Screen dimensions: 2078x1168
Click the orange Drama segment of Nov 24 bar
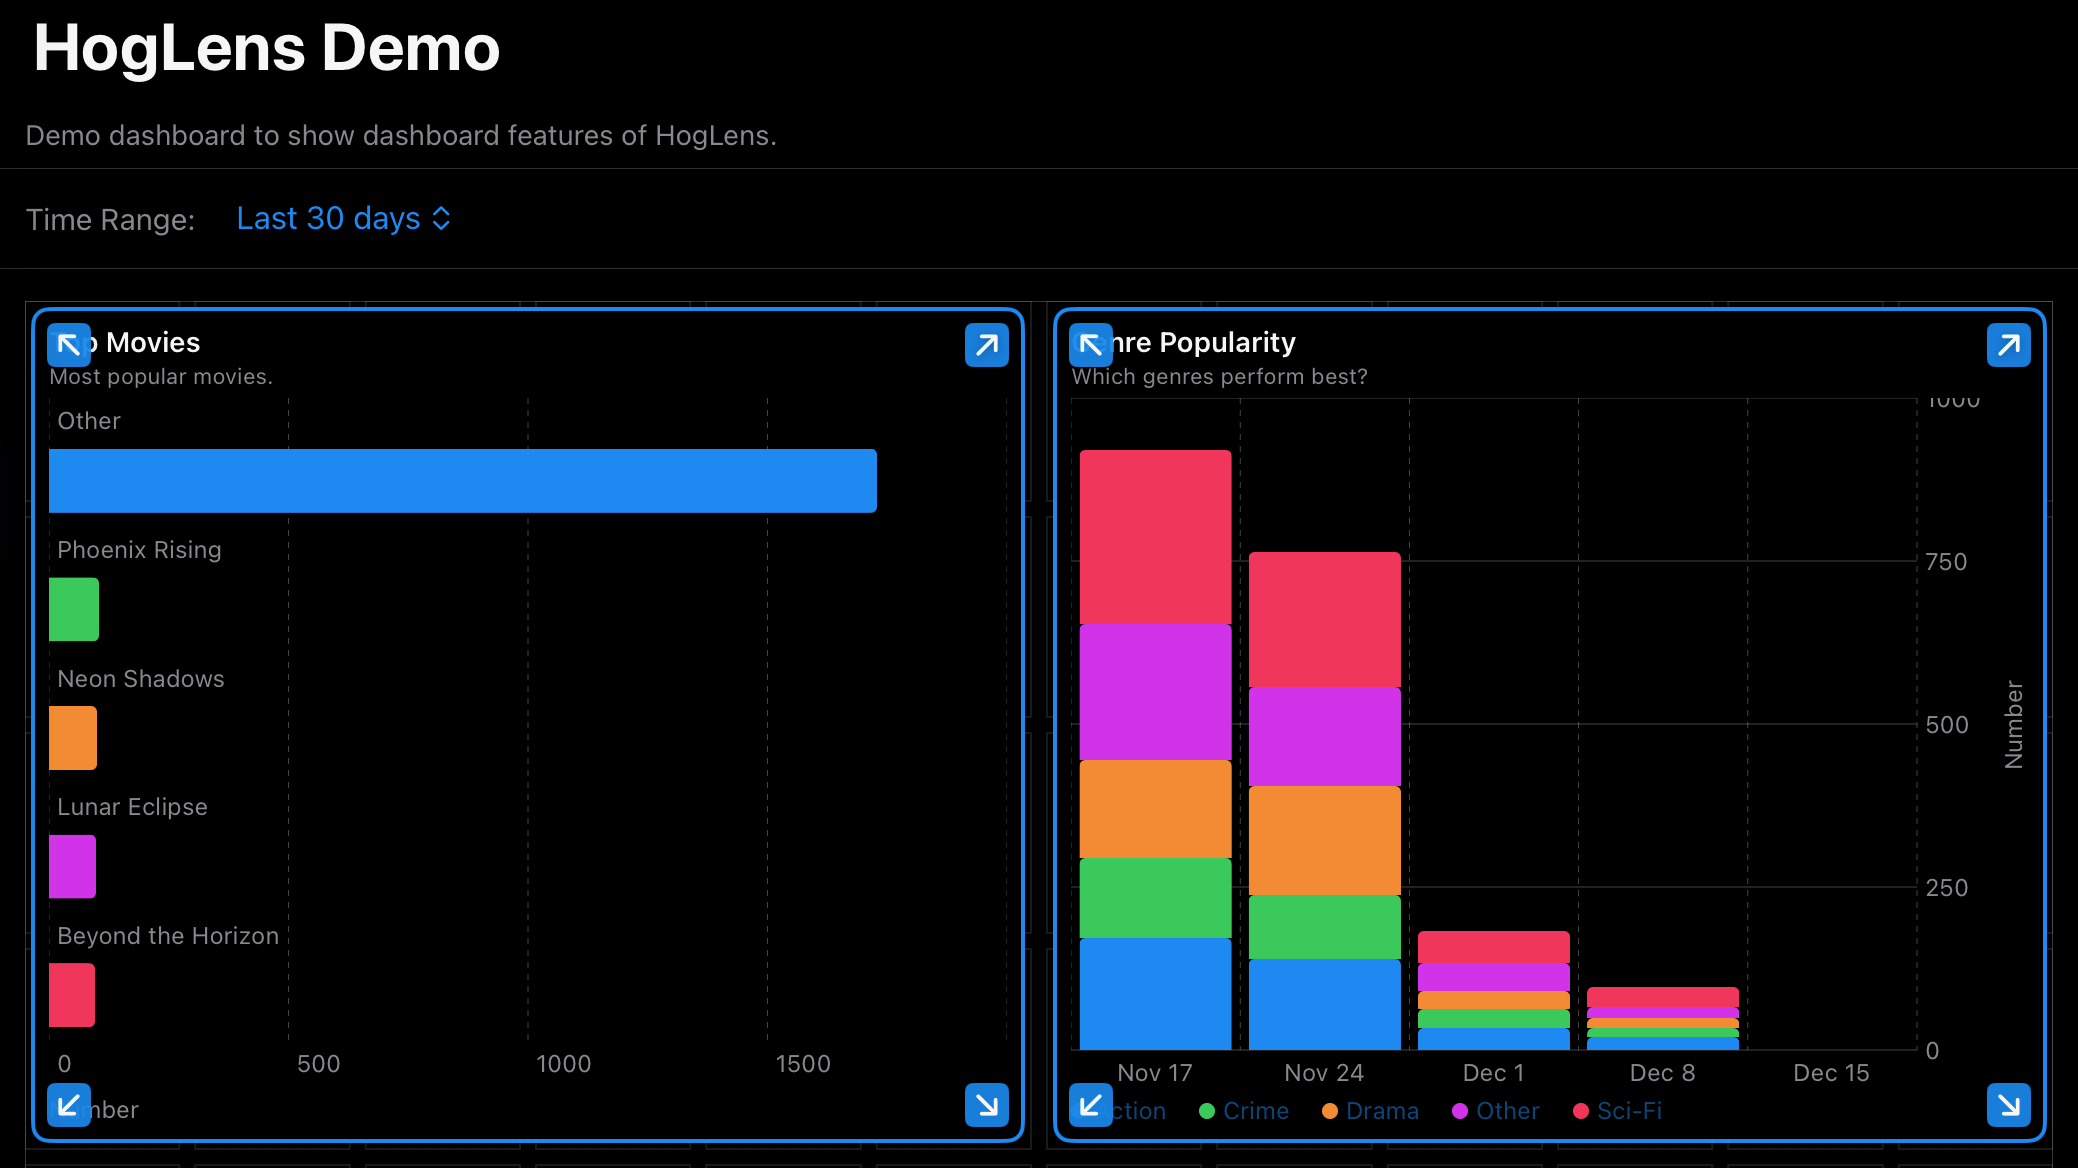(x=1324, y=841)
